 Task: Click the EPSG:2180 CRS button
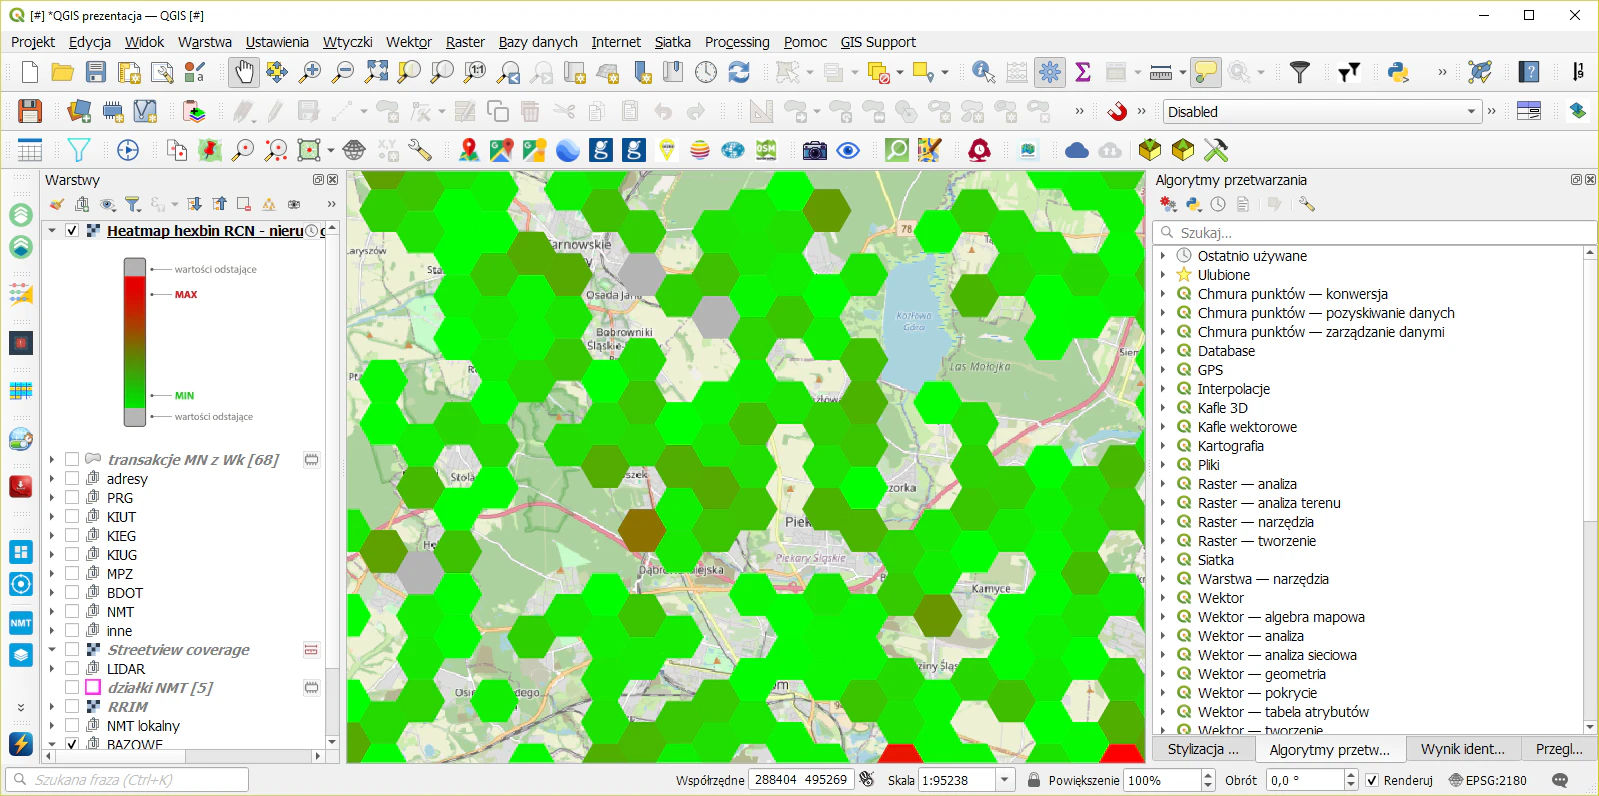1487,780
